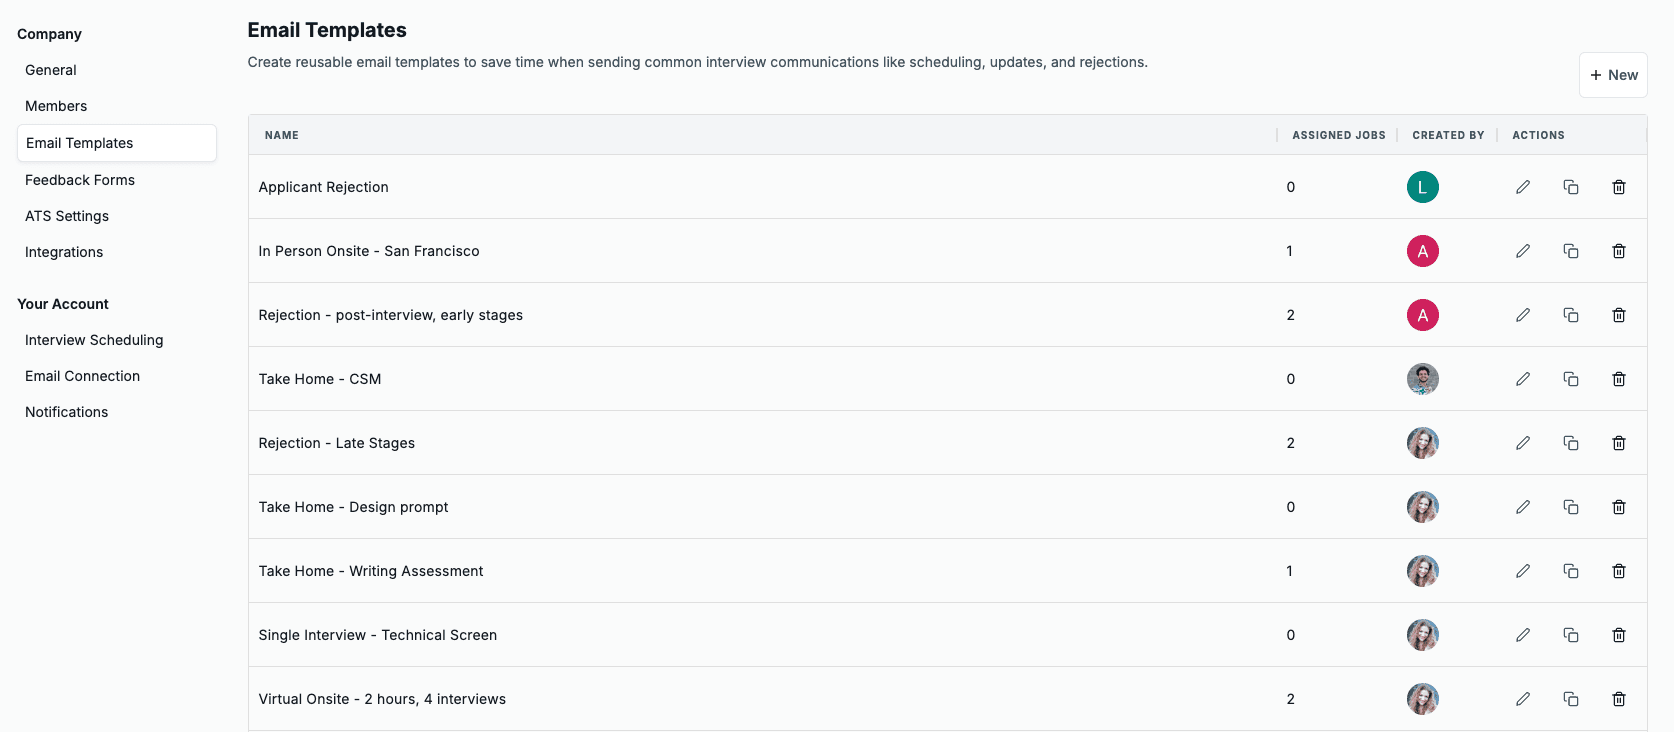This screenshot has height=732, width=1674.
Task: Create a New email template
Action: [1612, 75]
